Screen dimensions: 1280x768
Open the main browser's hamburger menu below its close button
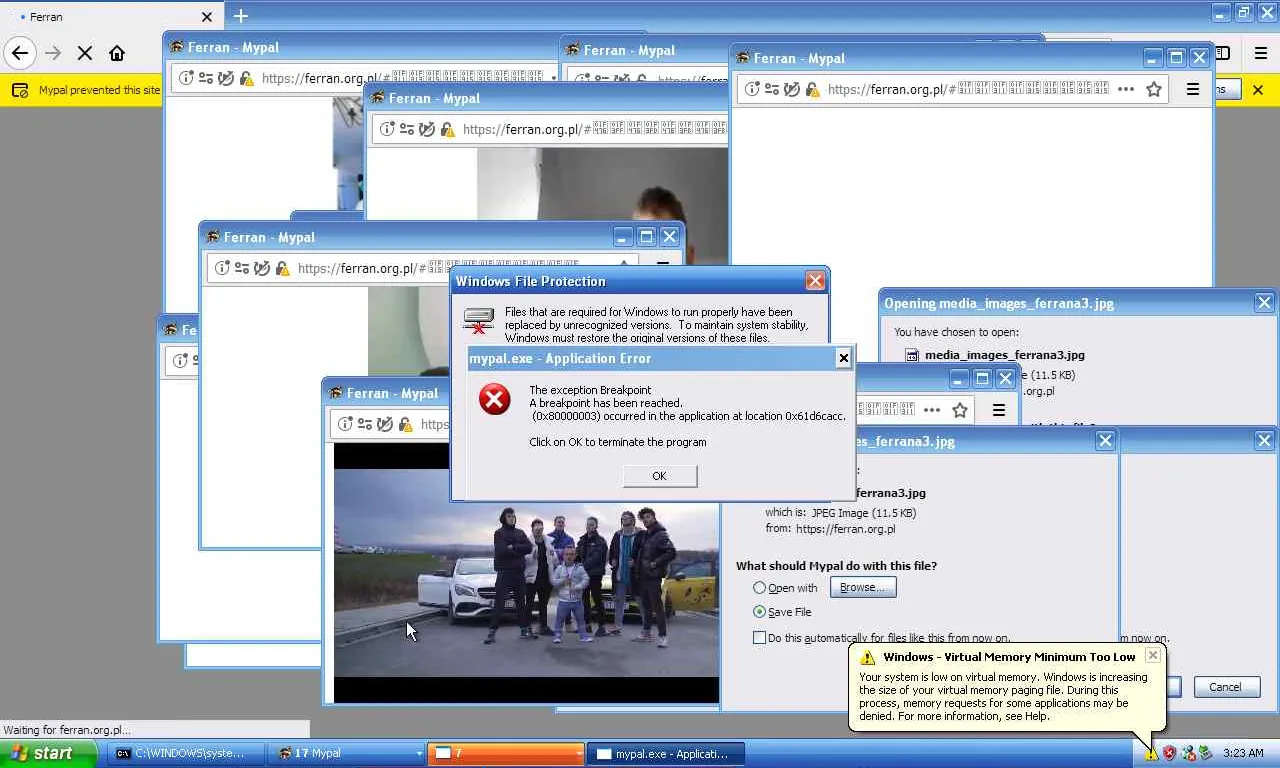(x=1263, y=54)
